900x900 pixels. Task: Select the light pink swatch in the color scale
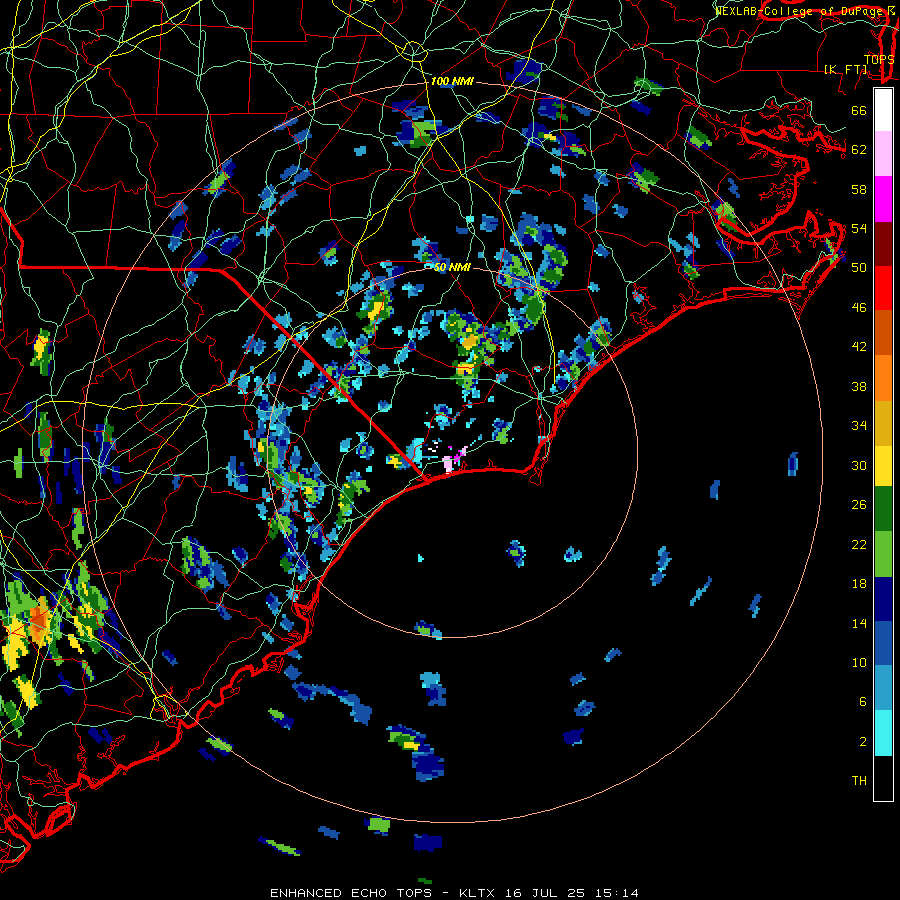click(883, 154)
